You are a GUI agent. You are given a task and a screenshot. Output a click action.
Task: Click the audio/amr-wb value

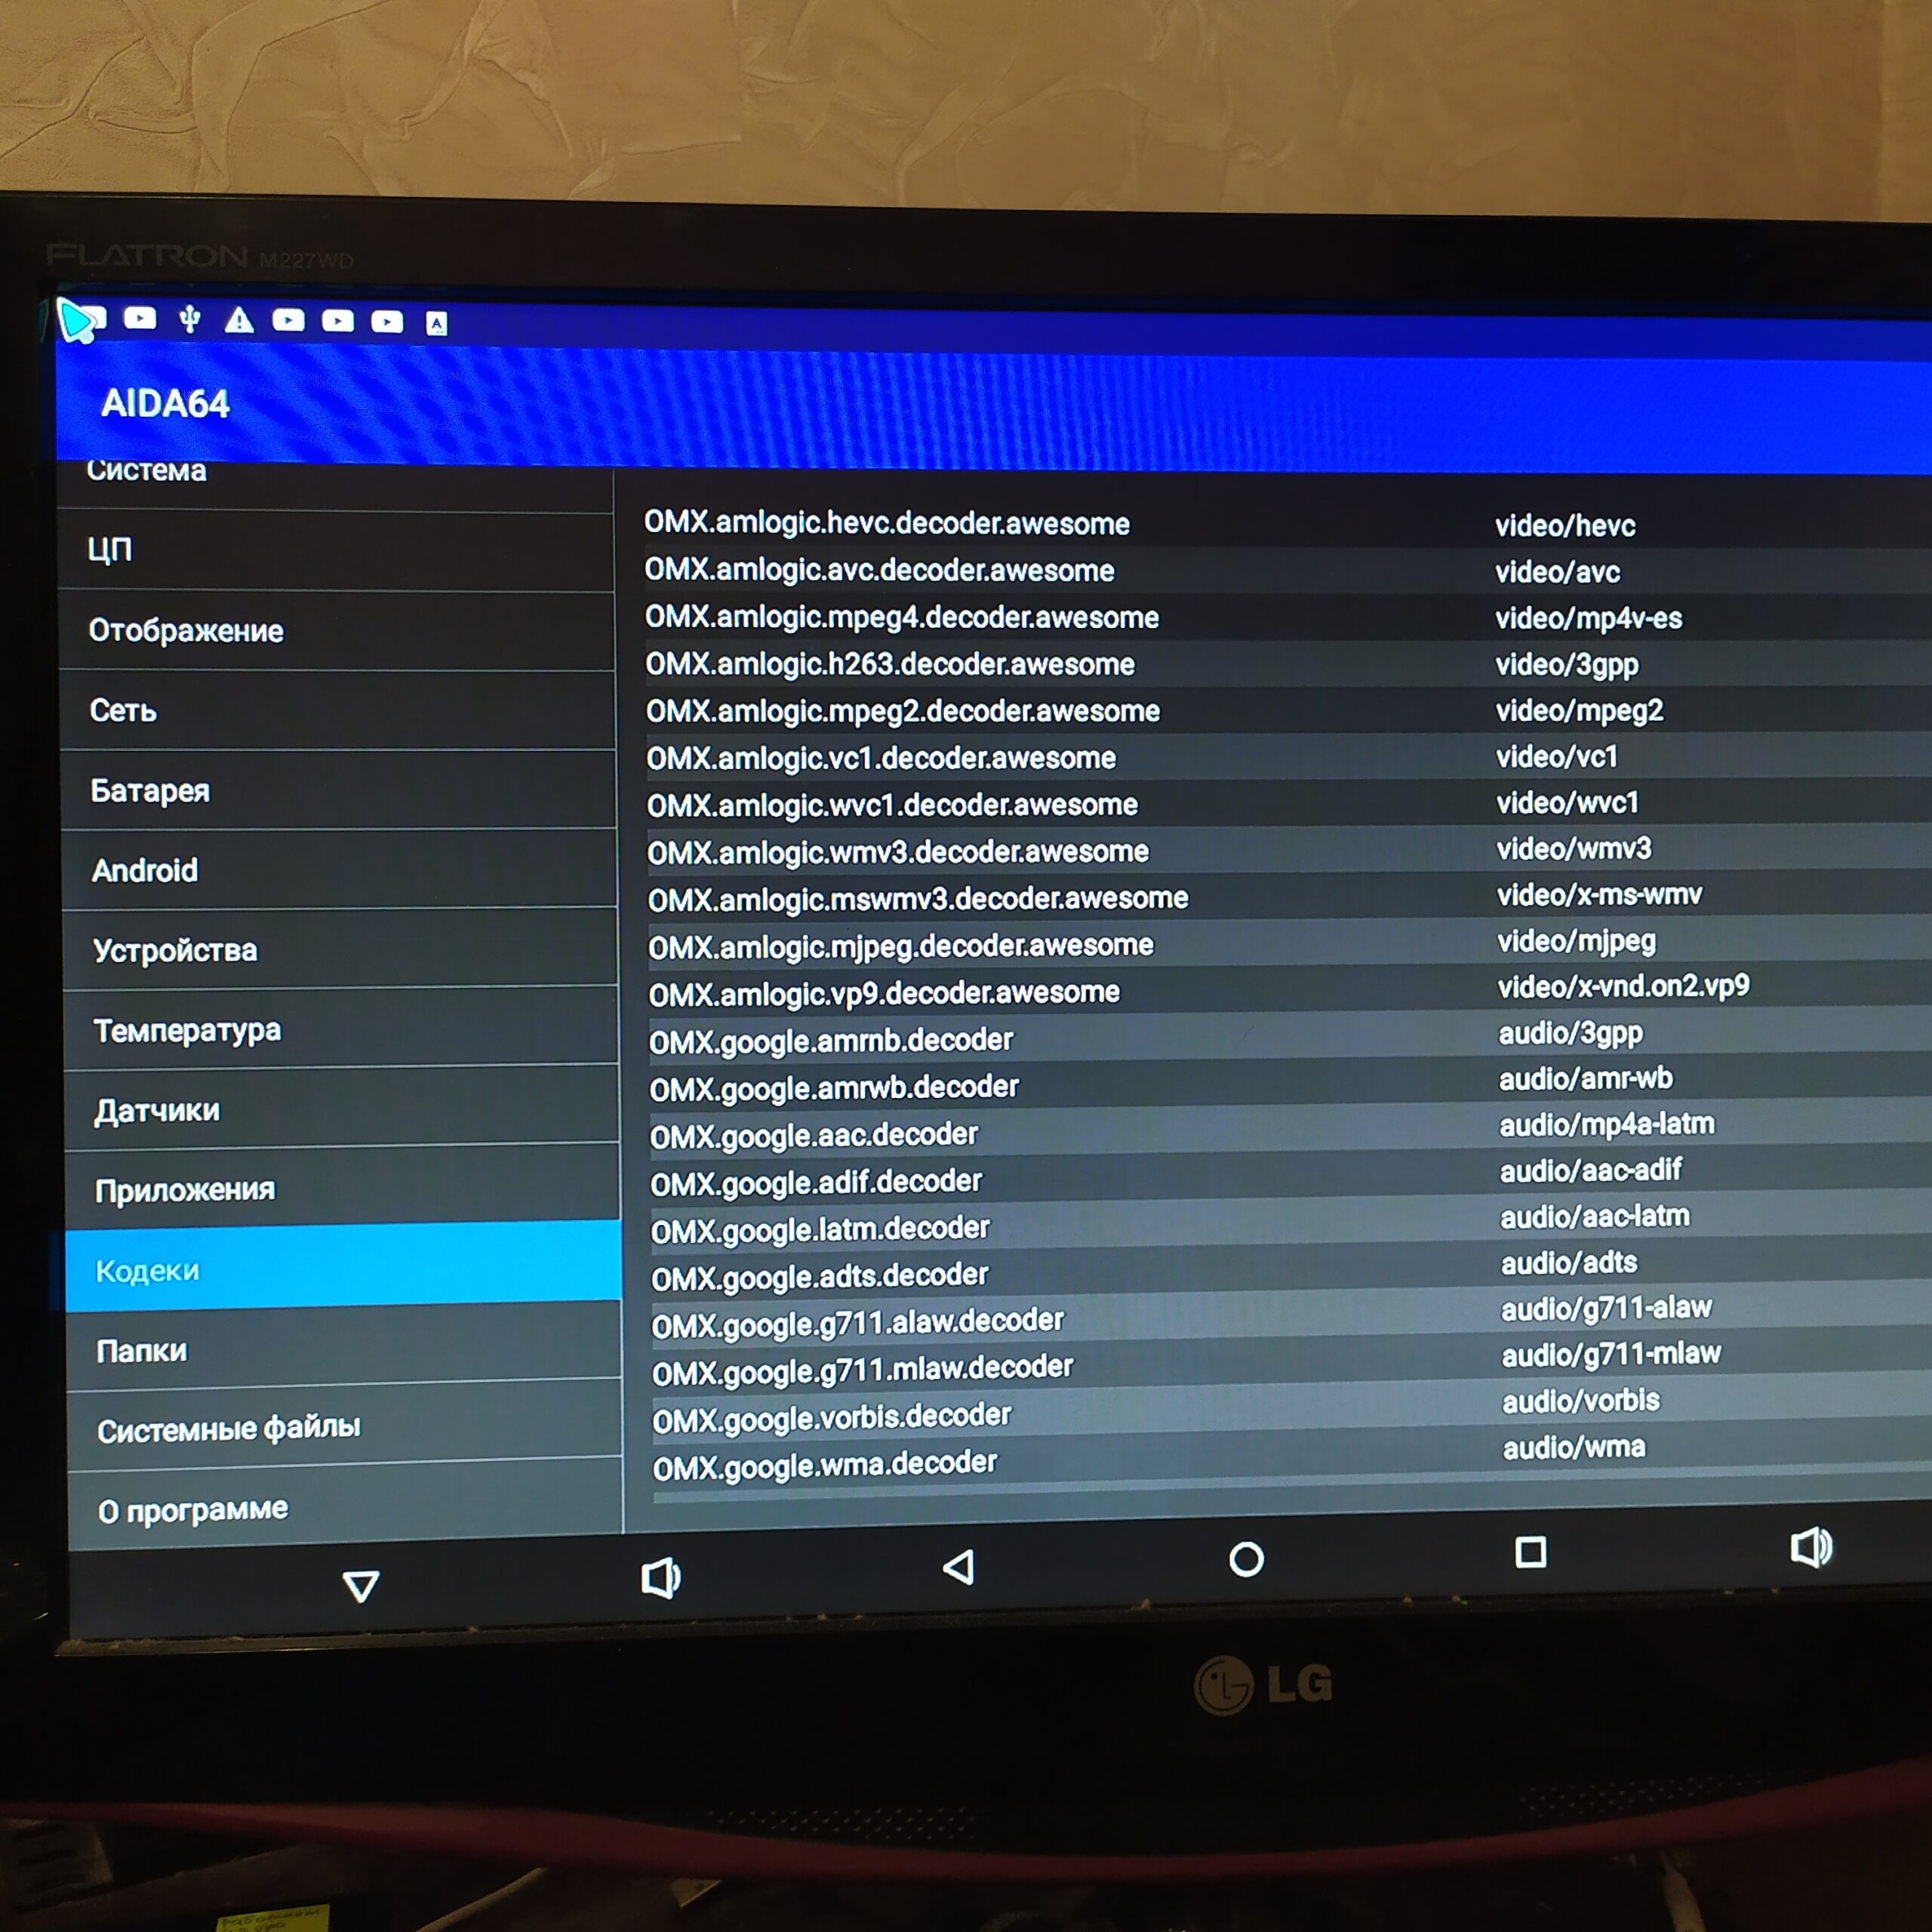(x=1585, y=1078)
